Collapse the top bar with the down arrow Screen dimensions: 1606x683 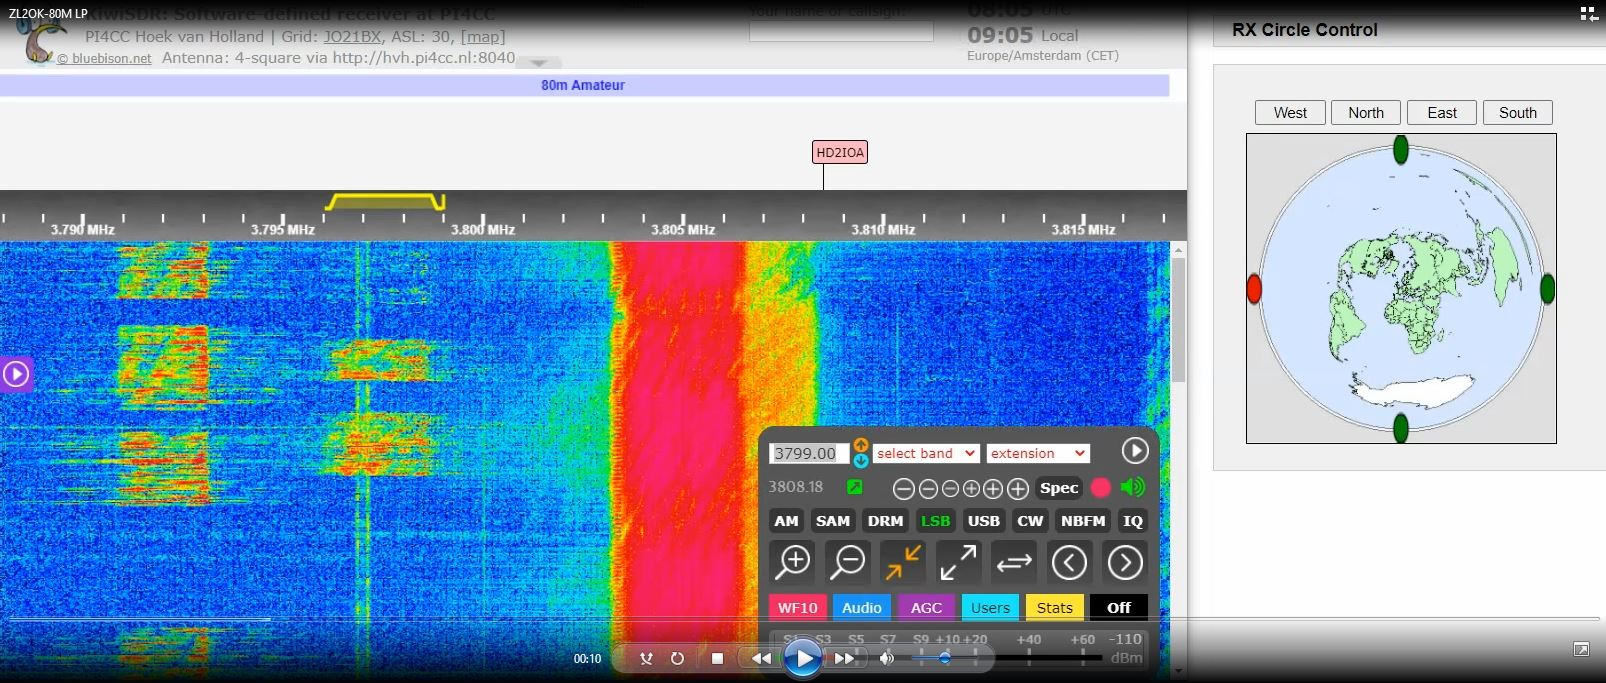pos(538,63)
